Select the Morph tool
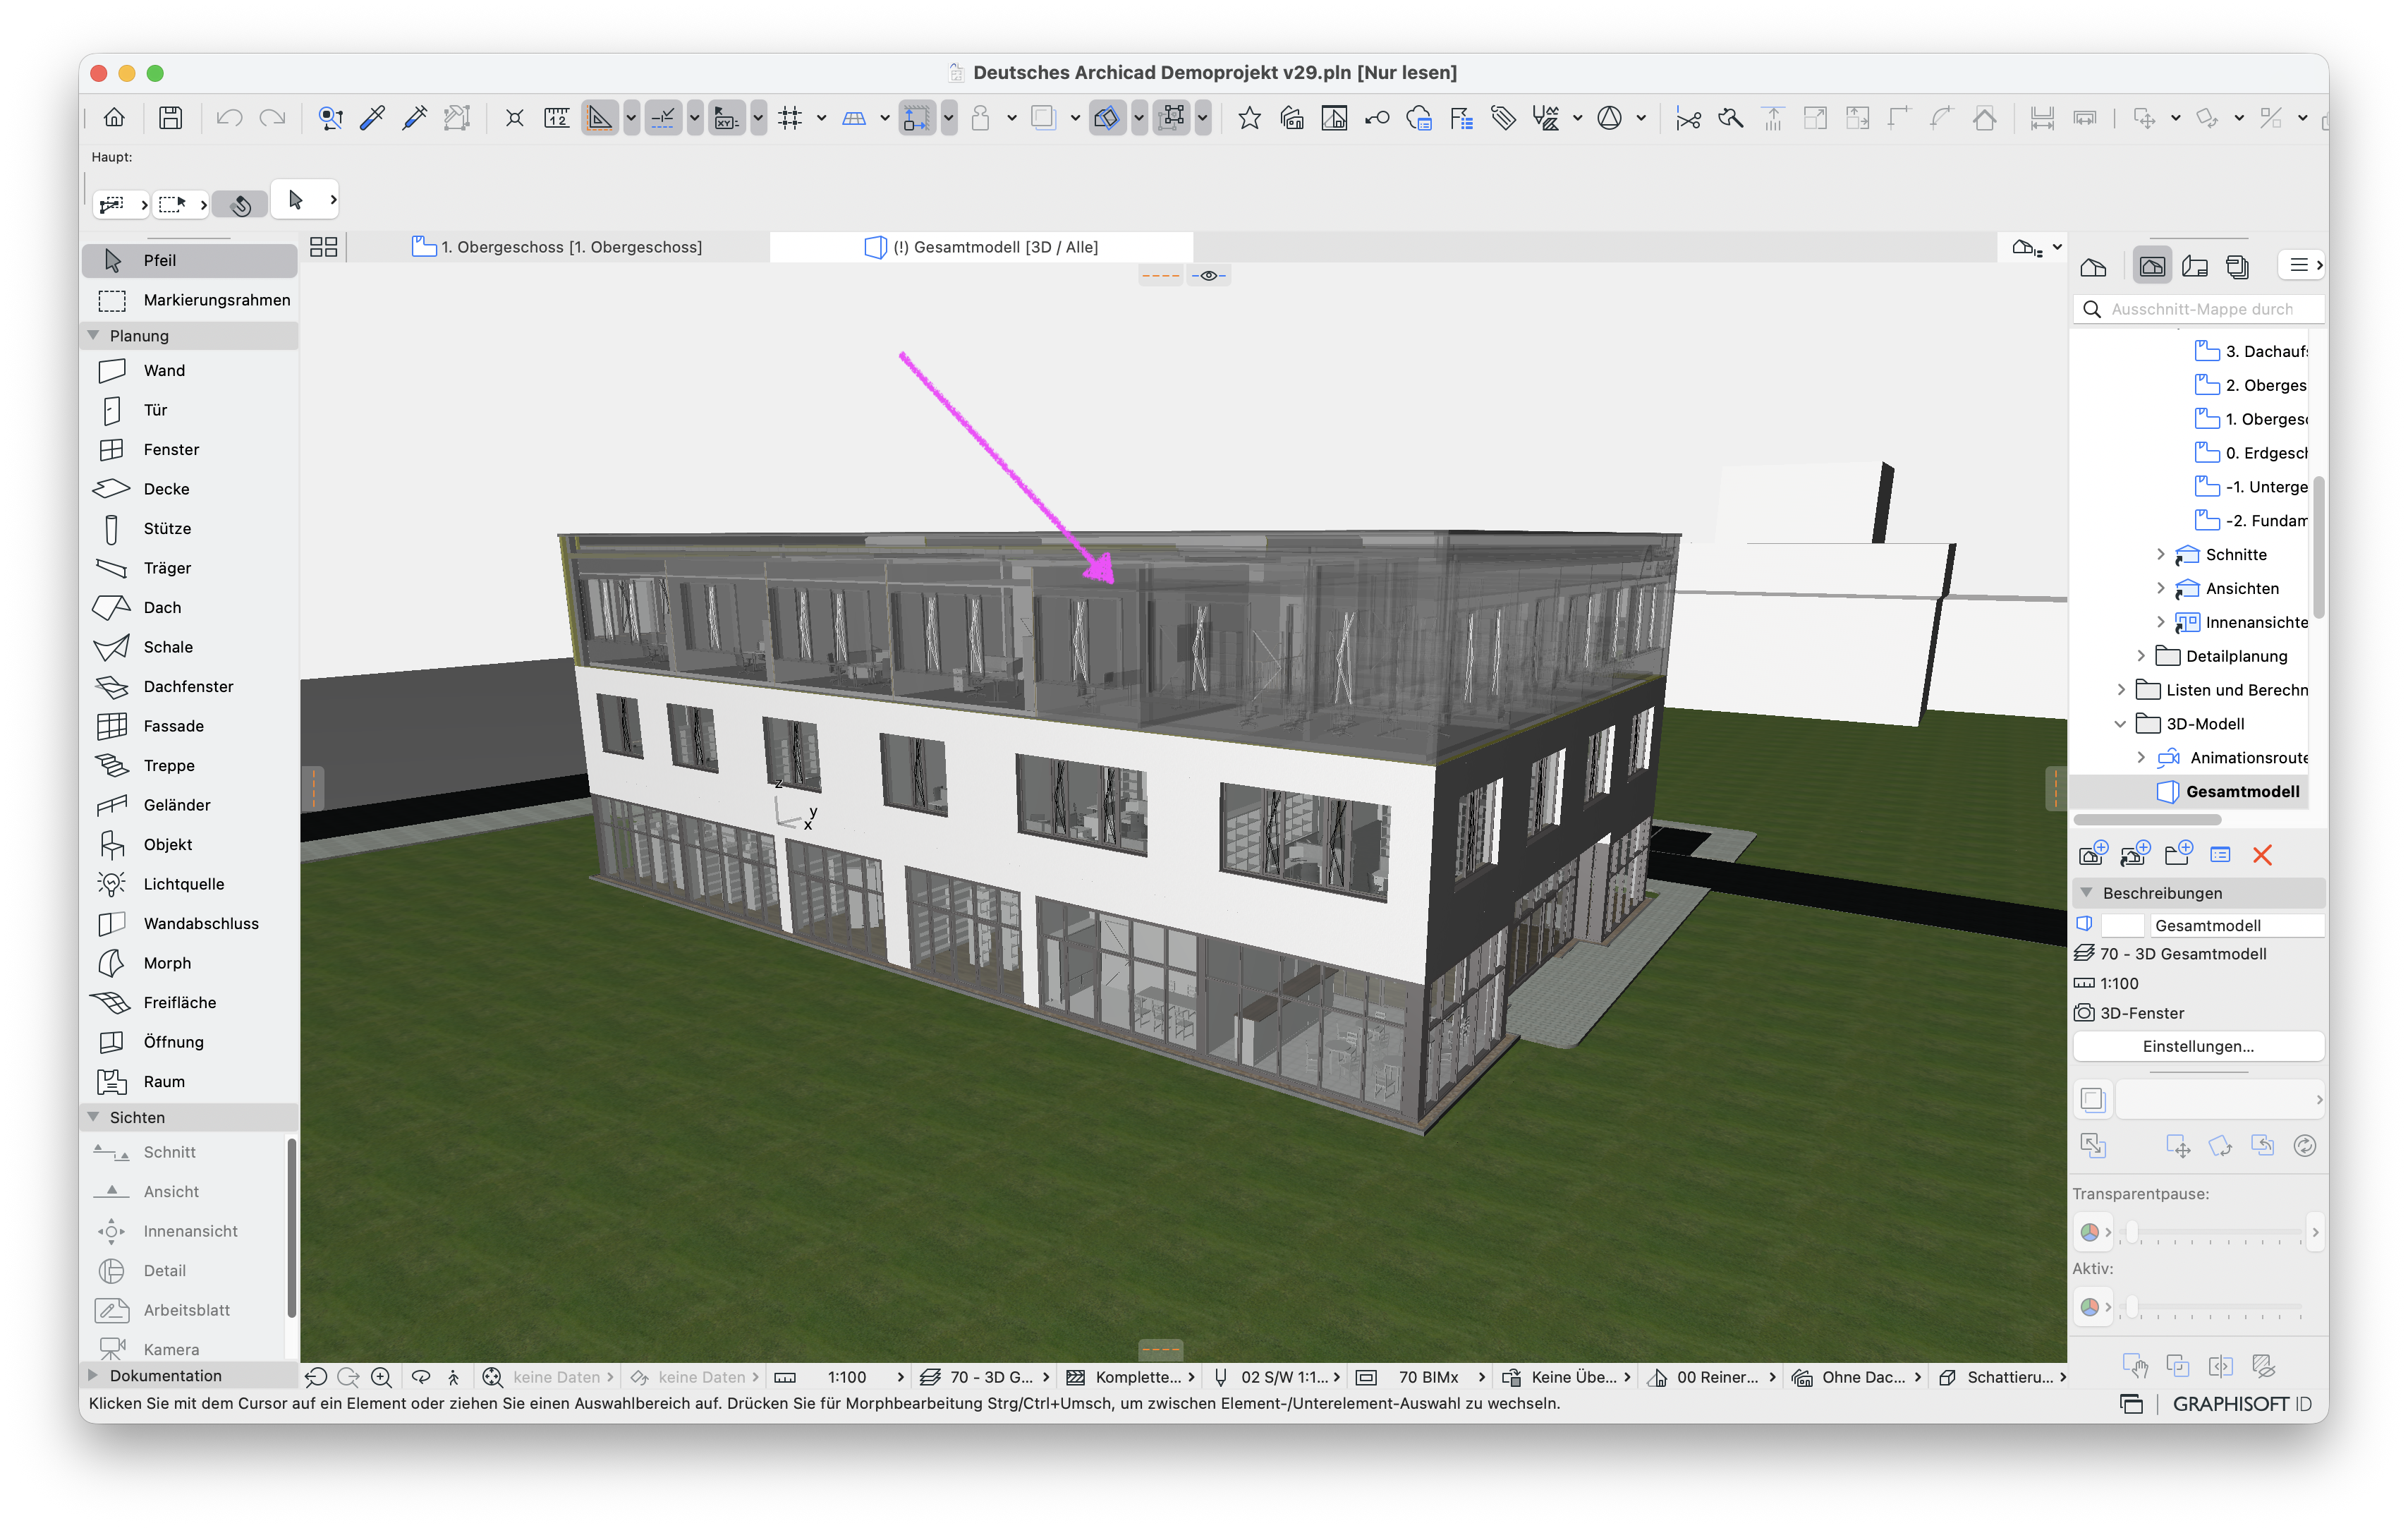The width and height of the screenshot is (2408, 1528). click(x=190, y=963)
